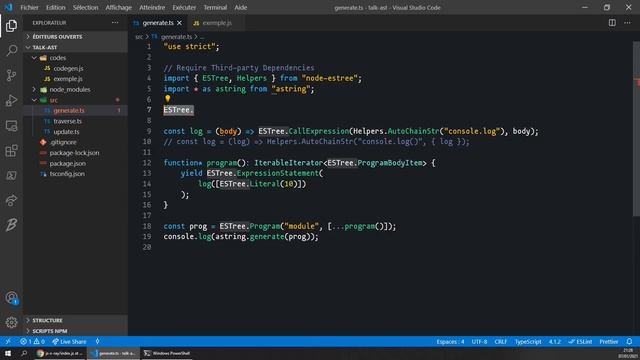This screenshot has width=640, height=360.
Task: Click the taskbar clock
Action: pos(629,353)
